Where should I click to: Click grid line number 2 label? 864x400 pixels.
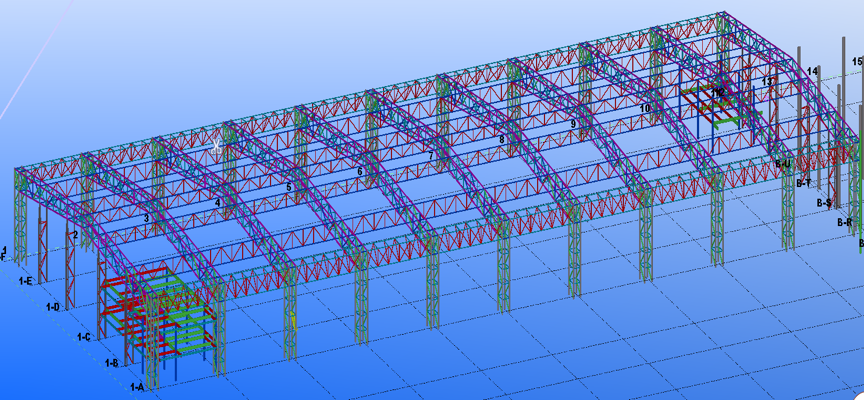tap(74, 236)
